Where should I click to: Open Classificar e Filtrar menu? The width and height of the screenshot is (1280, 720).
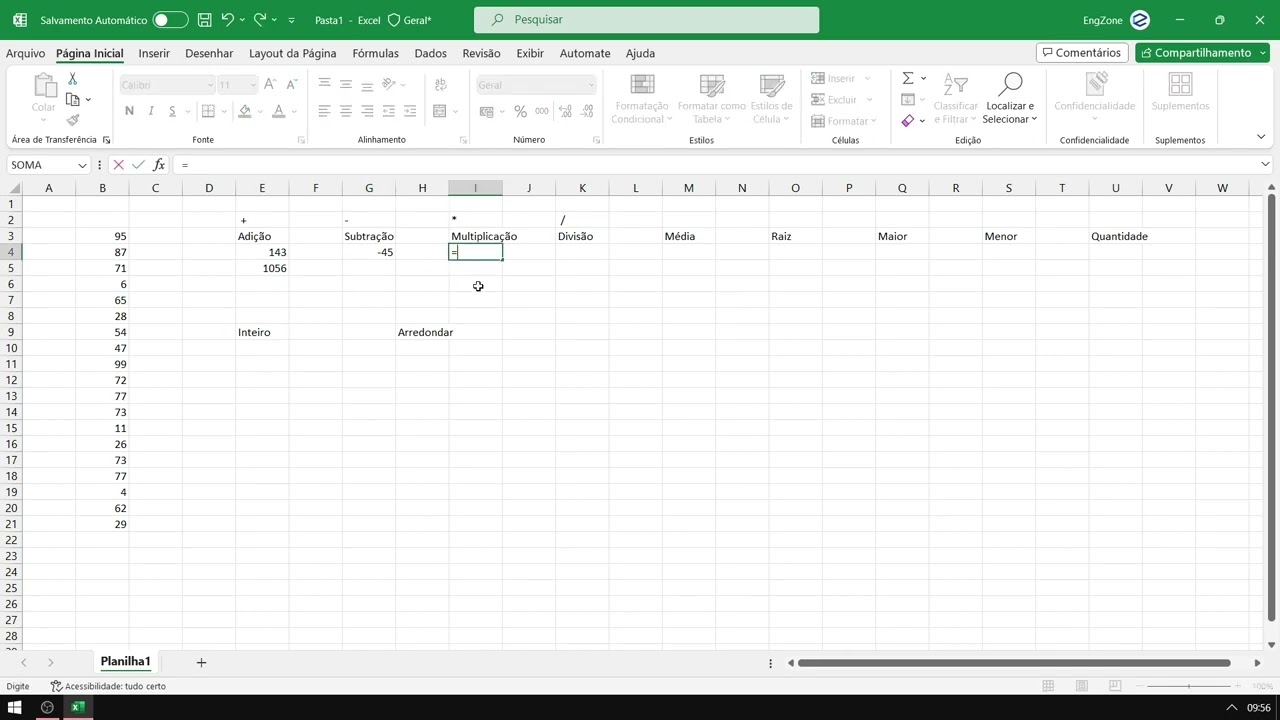pyautogui.click(x=955, y=99)
